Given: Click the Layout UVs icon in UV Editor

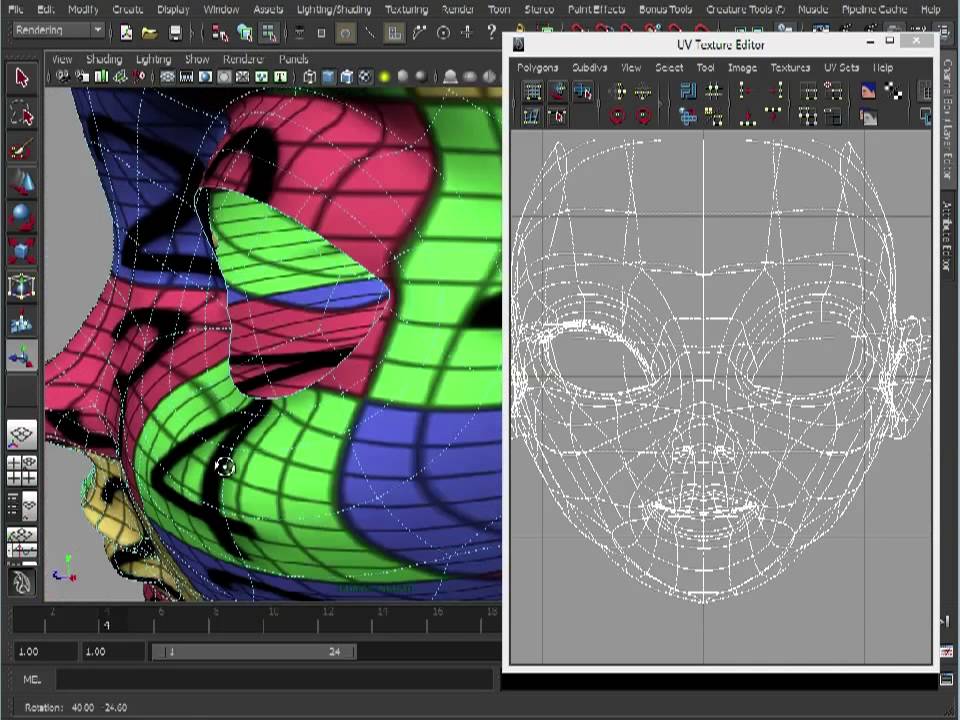Looking at the screenshot, I should tap(688, 92).
